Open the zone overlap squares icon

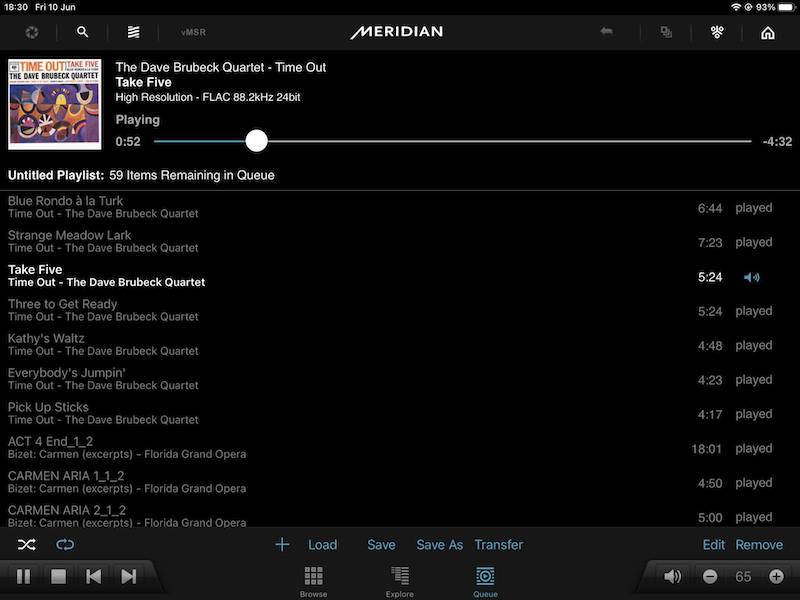pyautogui.click(x=666, y=32)
